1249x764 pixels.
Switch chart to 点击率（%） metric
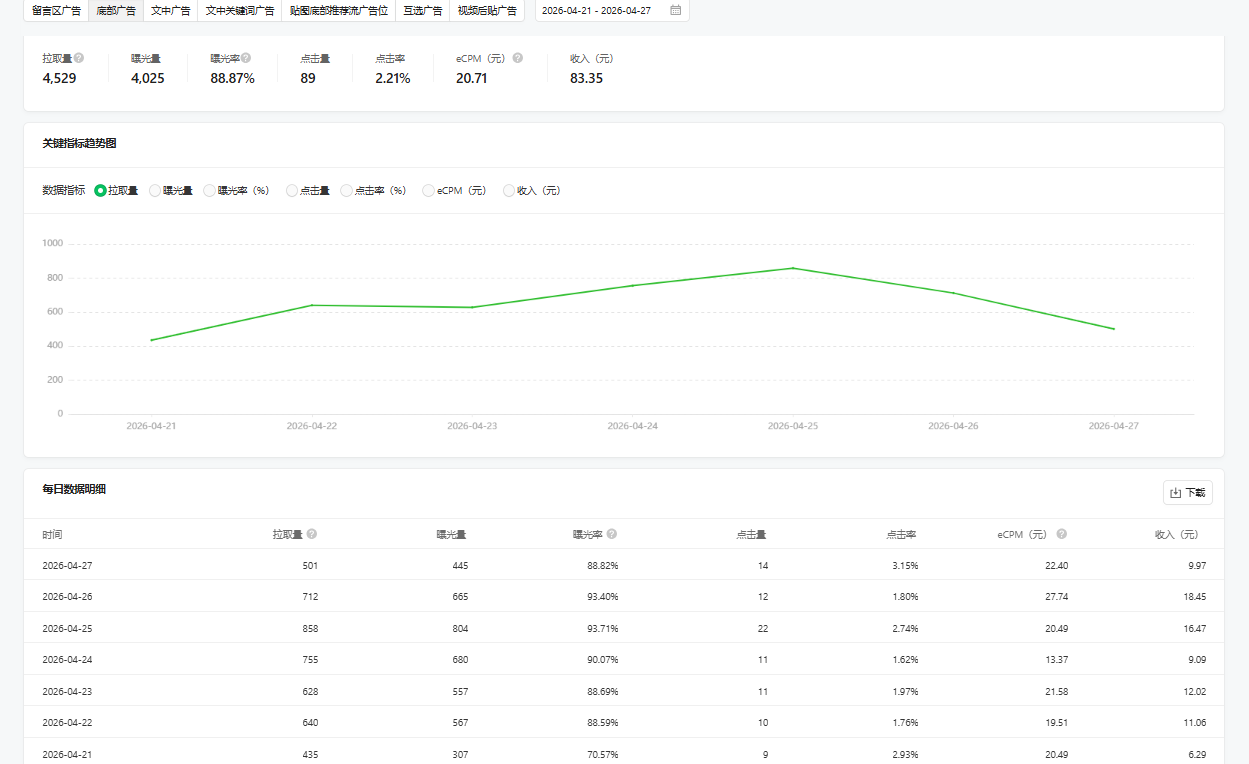click(x=347, y=190)
